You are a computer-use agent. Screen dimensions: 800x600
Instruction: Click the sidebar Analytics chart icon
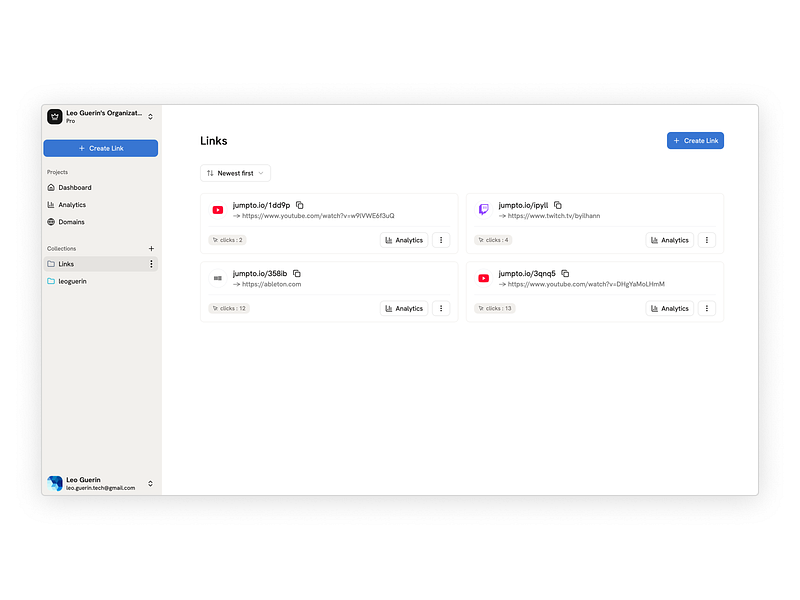51,205
